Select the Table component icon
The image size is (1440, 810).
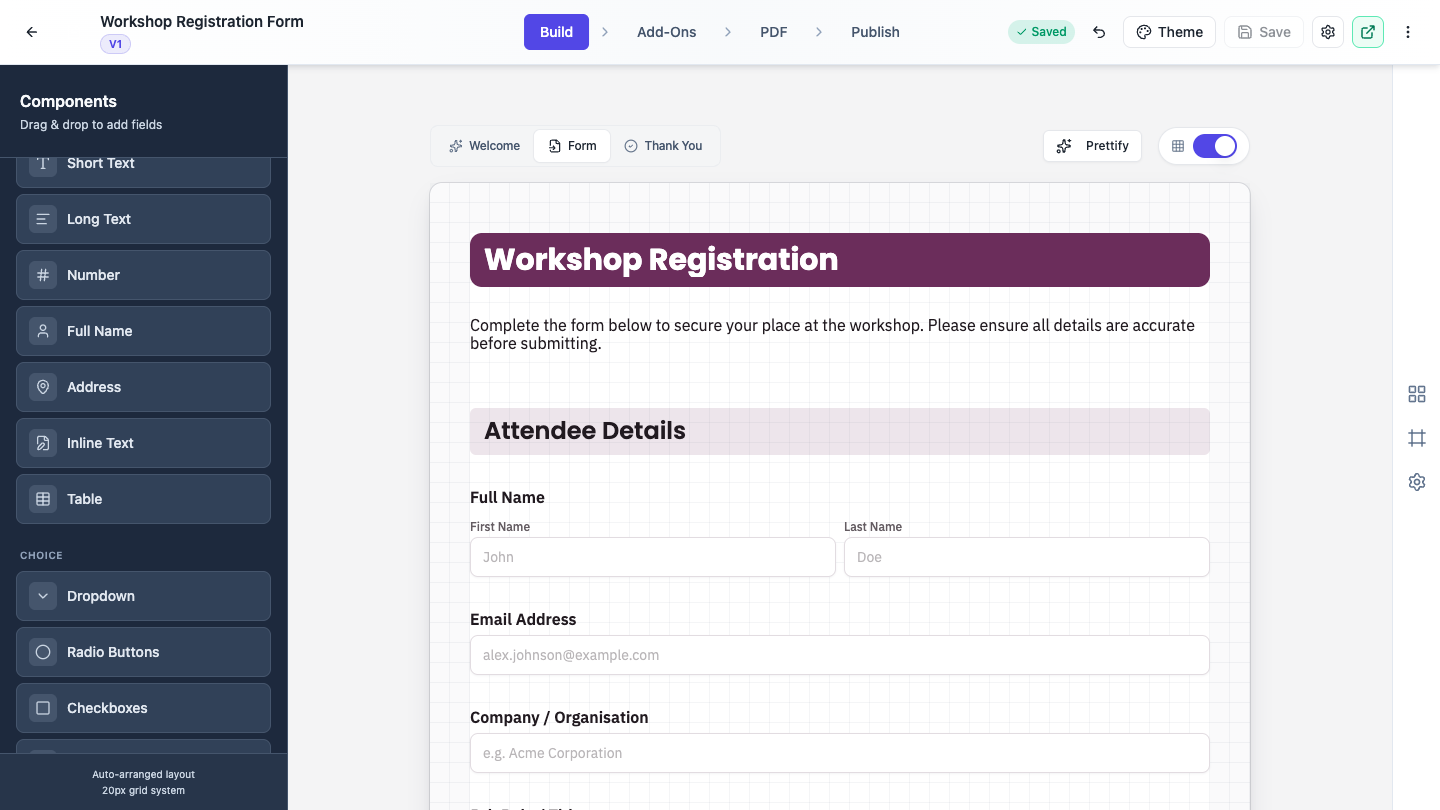(x=43, y=499)
